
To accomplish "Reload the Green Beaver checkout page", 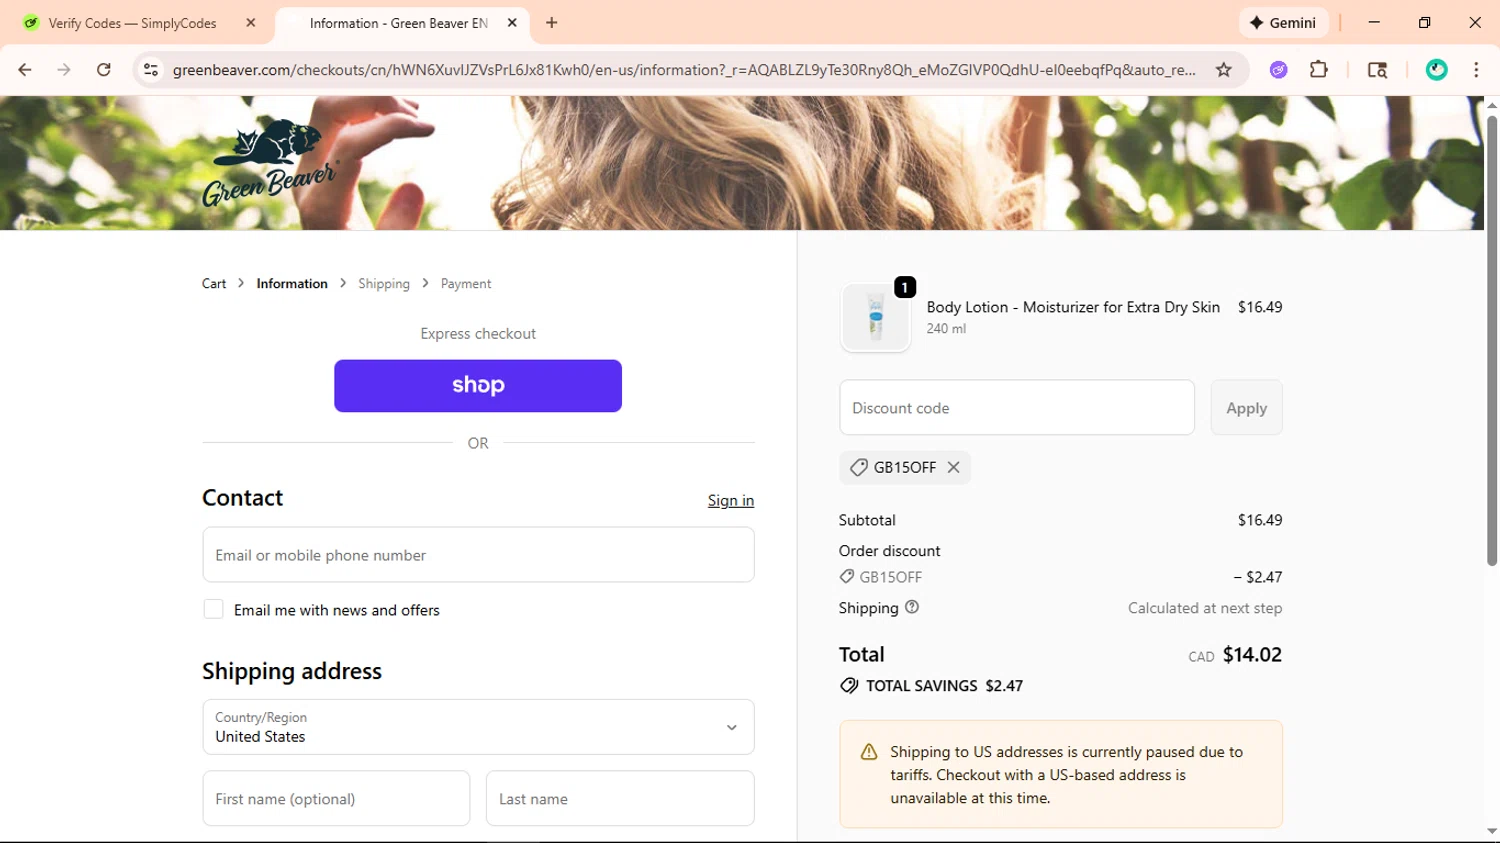I will 104,70.
